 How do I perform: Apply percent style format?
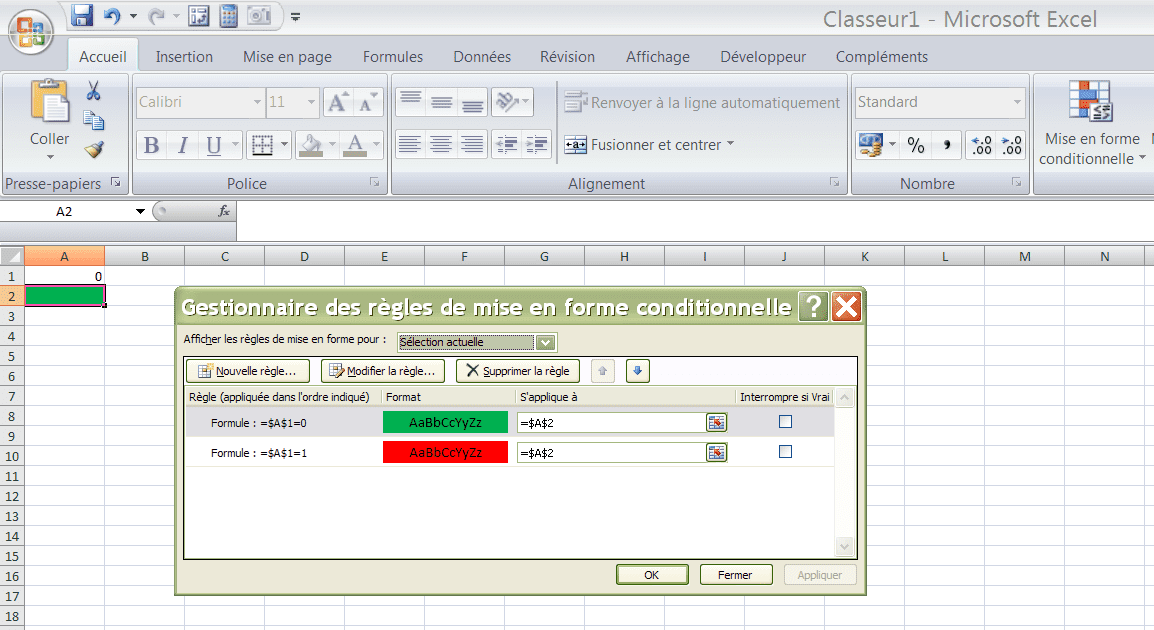[916, 145]
